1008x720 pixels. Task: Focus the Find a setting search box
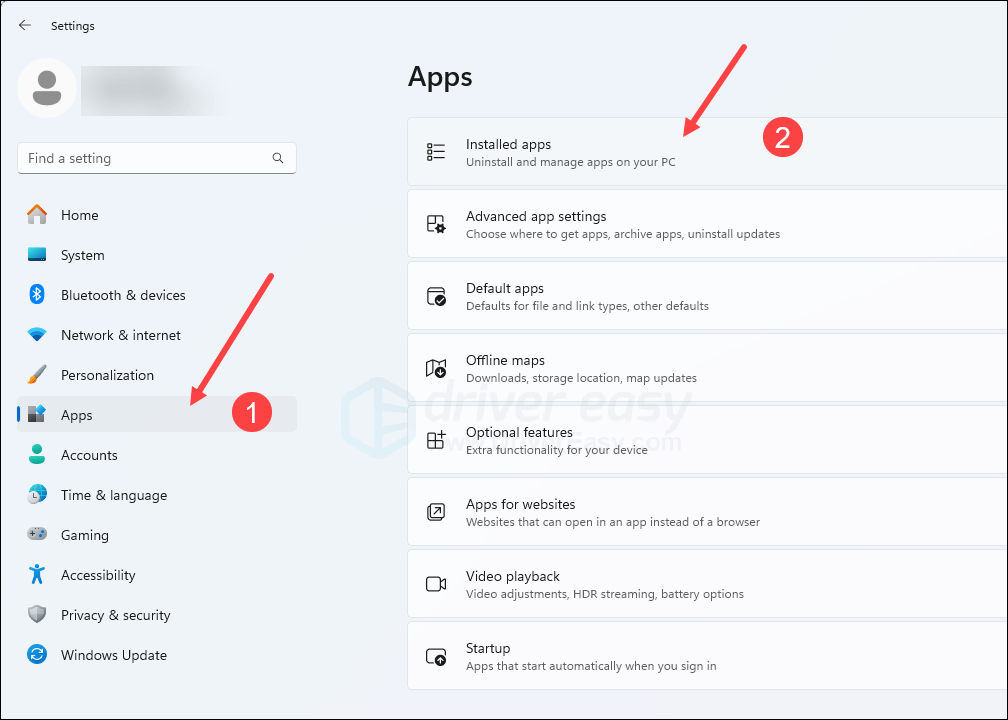click(145, 158)
